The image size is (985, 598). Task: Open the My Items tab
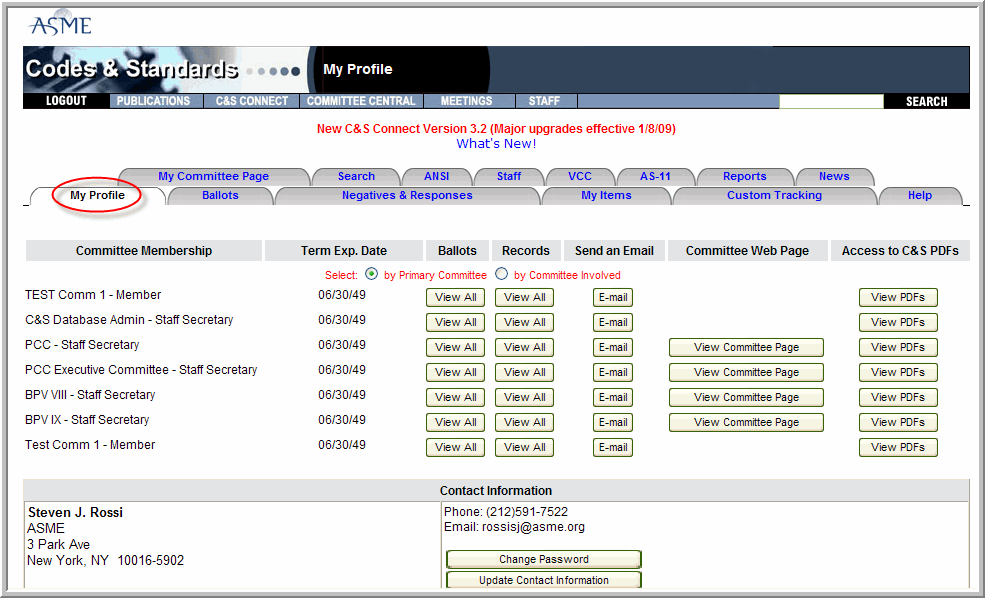click(606, 195)
